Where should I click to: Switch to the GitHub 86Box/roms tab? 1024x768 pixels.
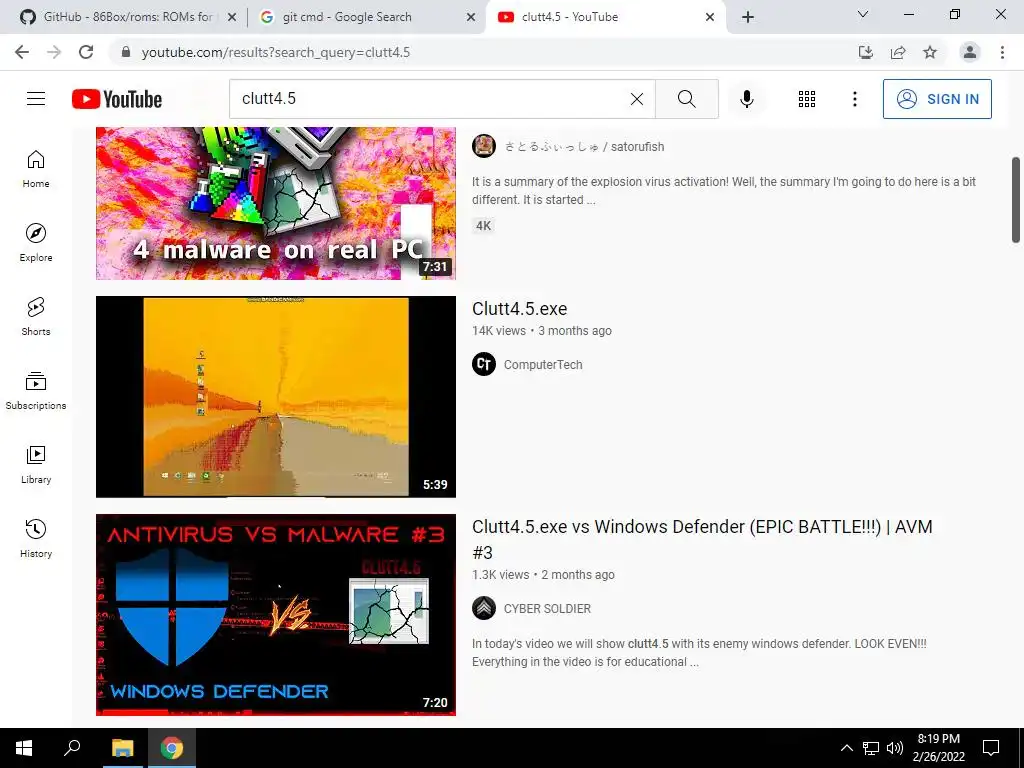click(127, 17)
